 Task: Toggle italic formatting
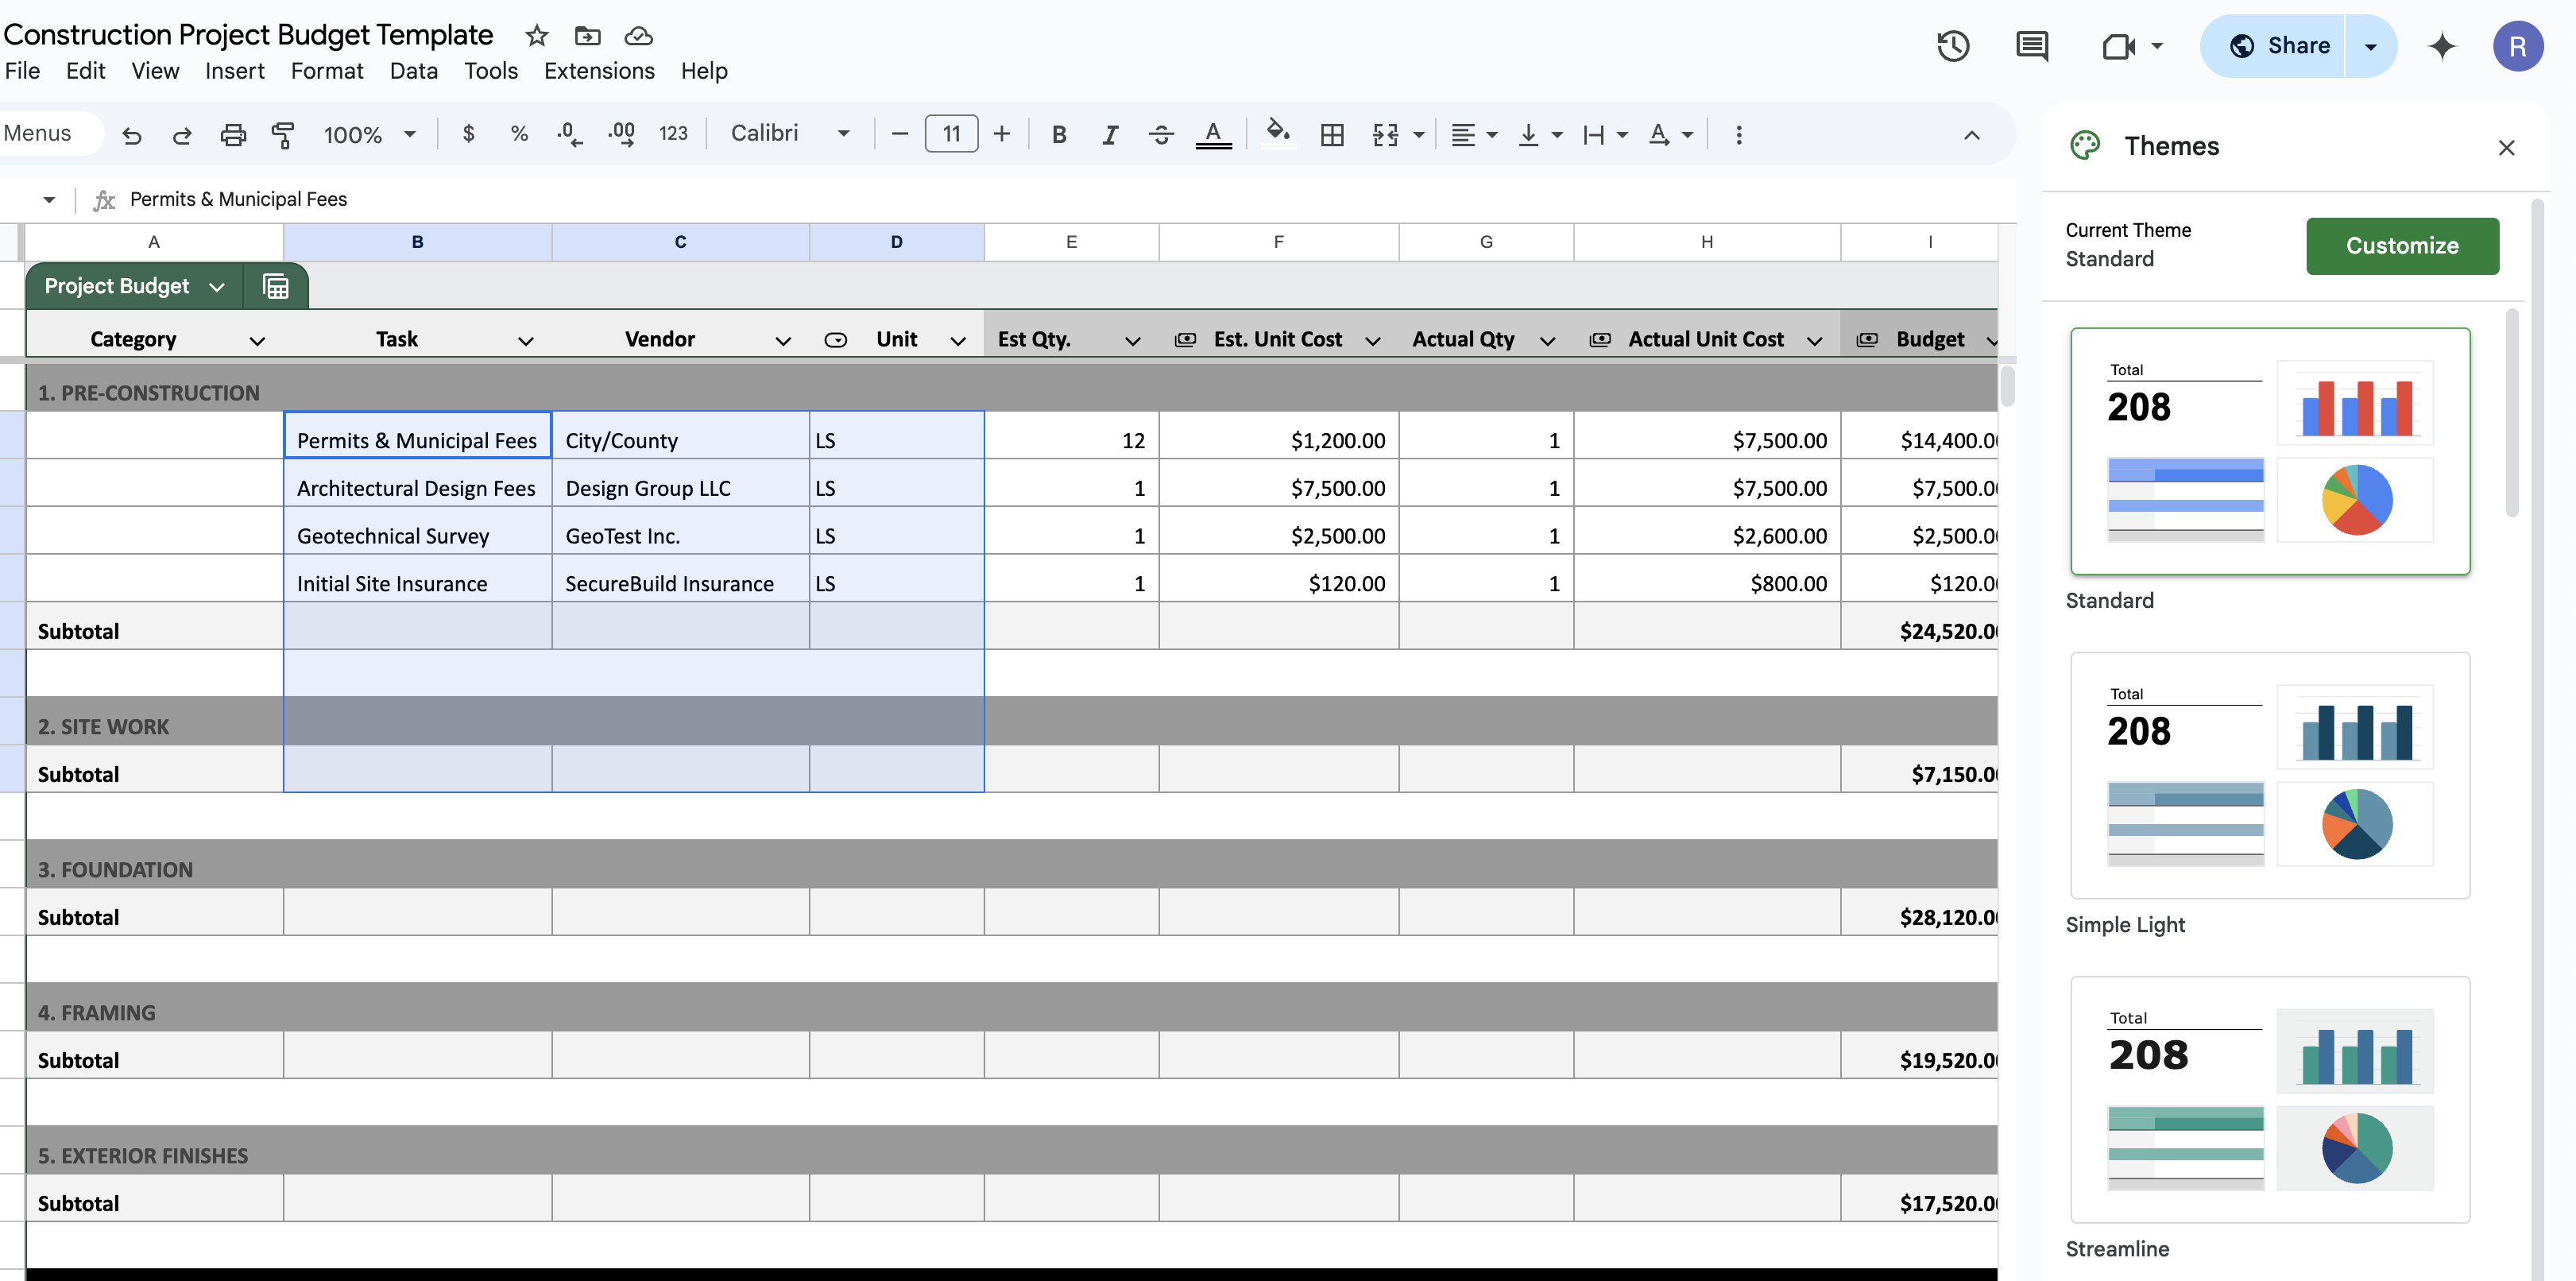click(x=1110, y=133)
